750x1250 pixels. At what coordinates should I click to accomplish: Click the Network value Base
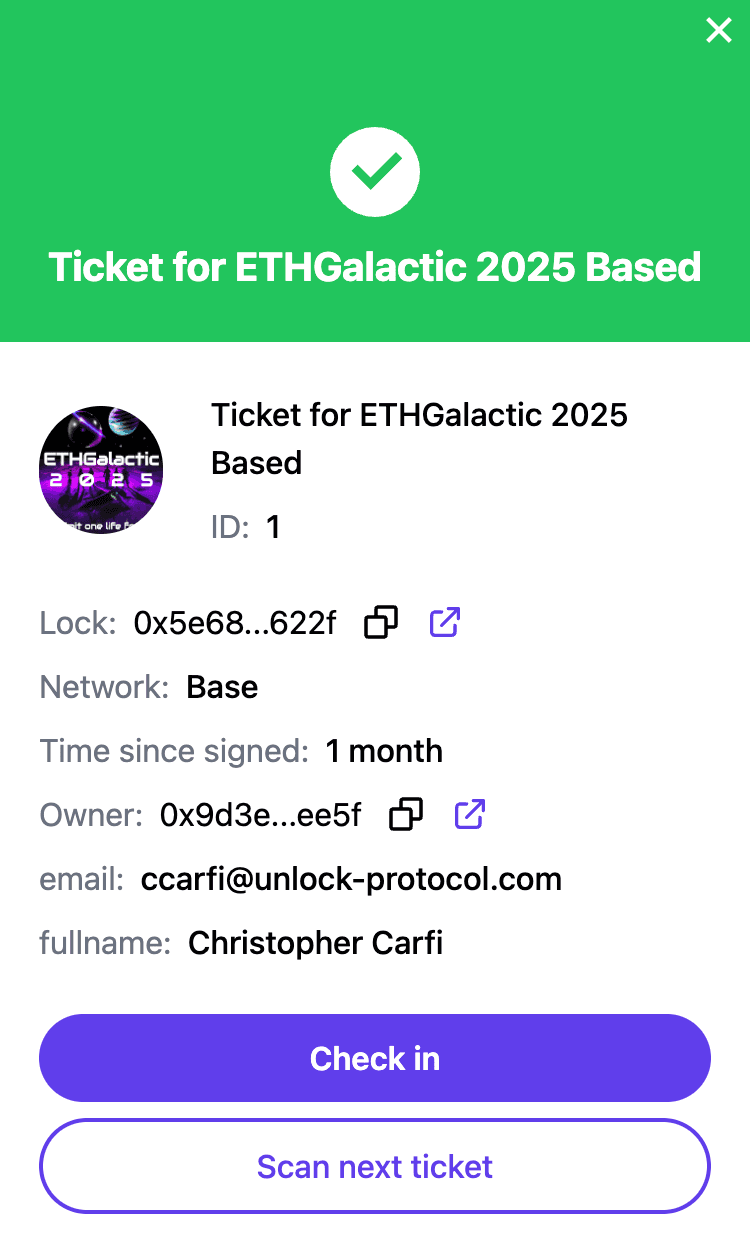222,687
